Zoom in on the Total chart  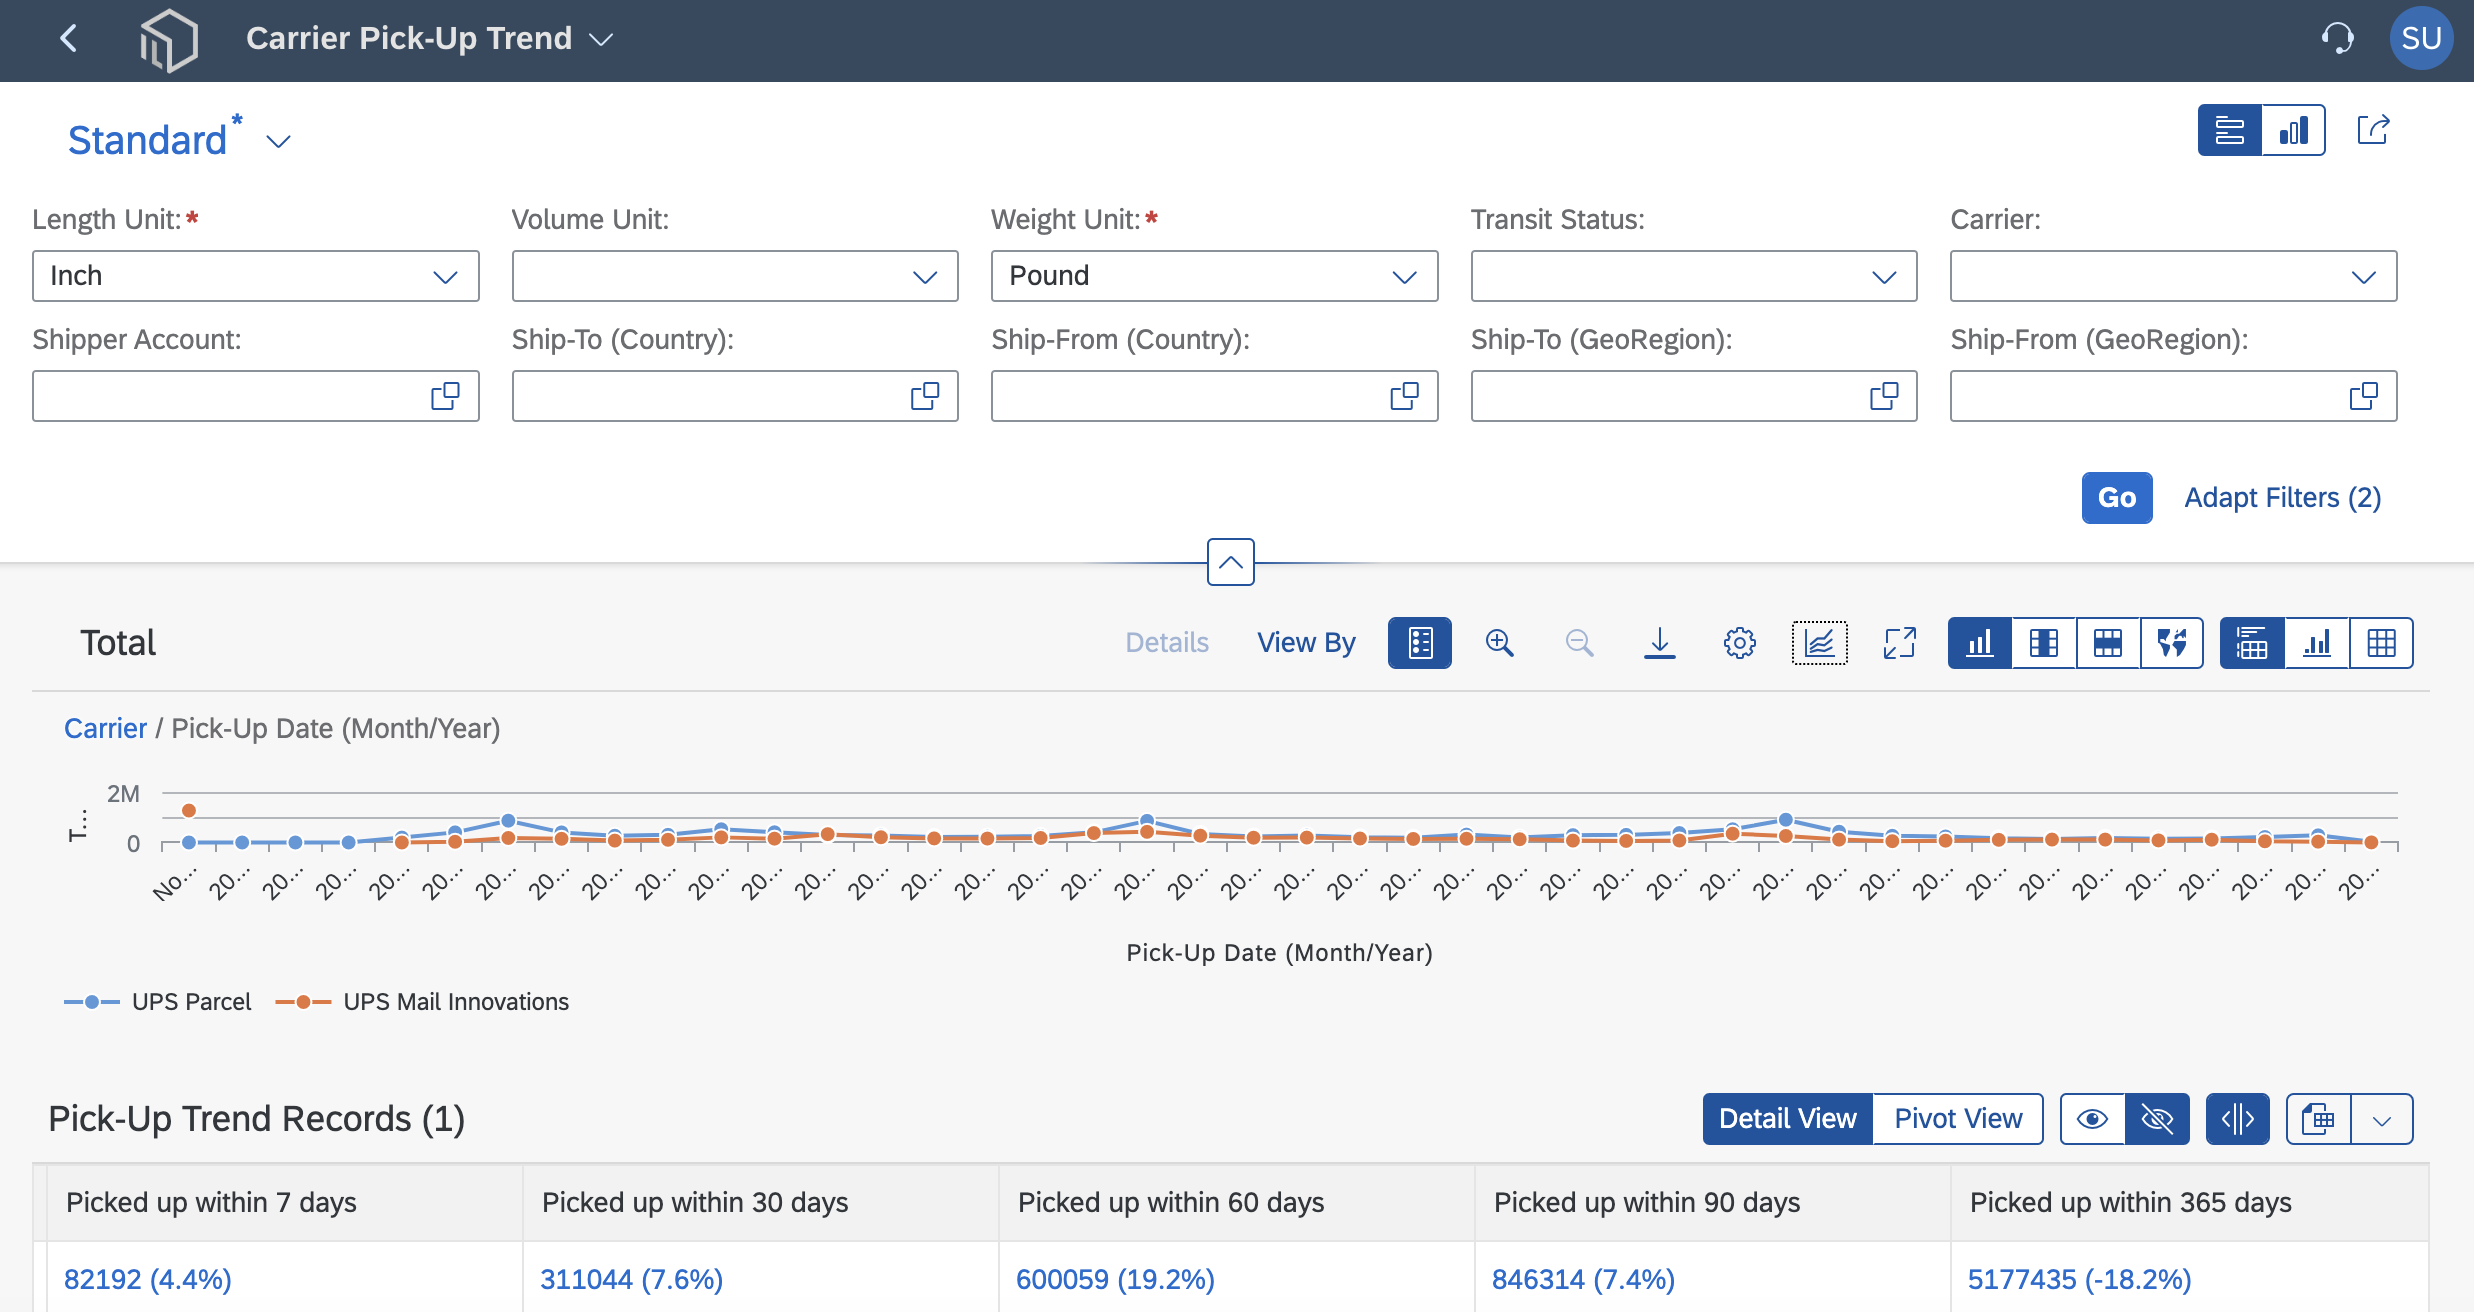point(1499,643)
